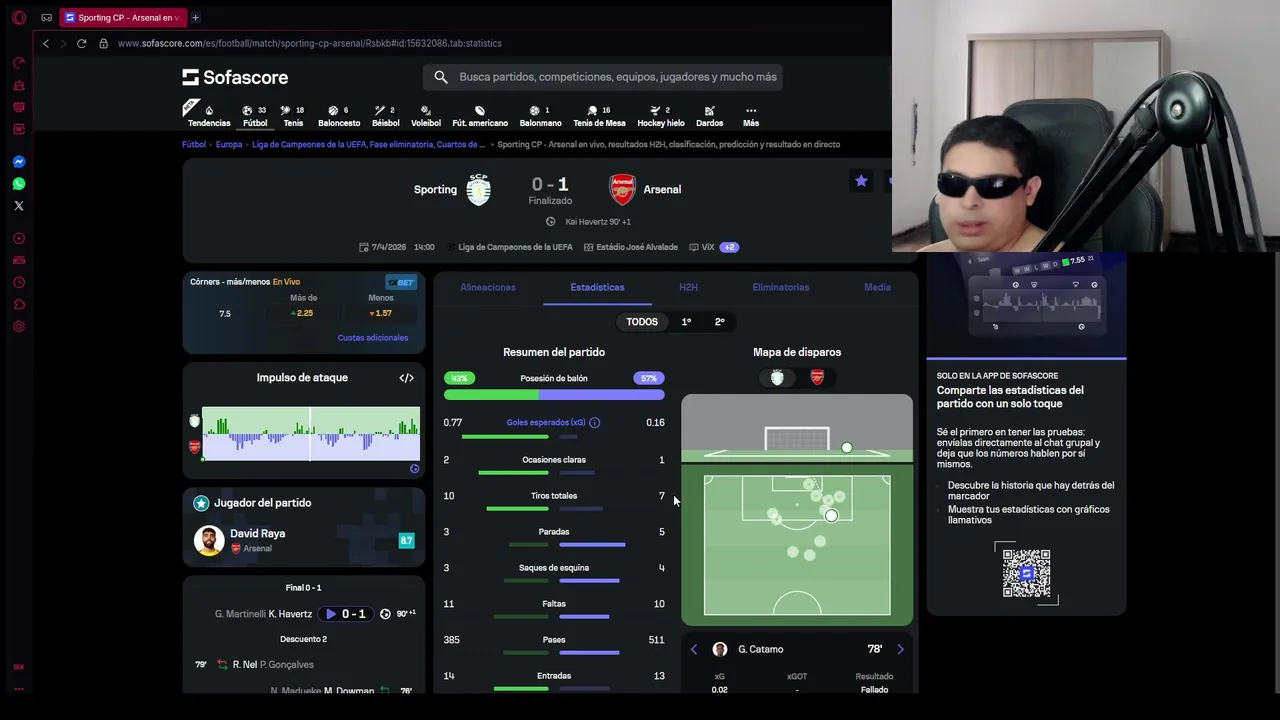Select the 1º half filter

coord(686,322)
